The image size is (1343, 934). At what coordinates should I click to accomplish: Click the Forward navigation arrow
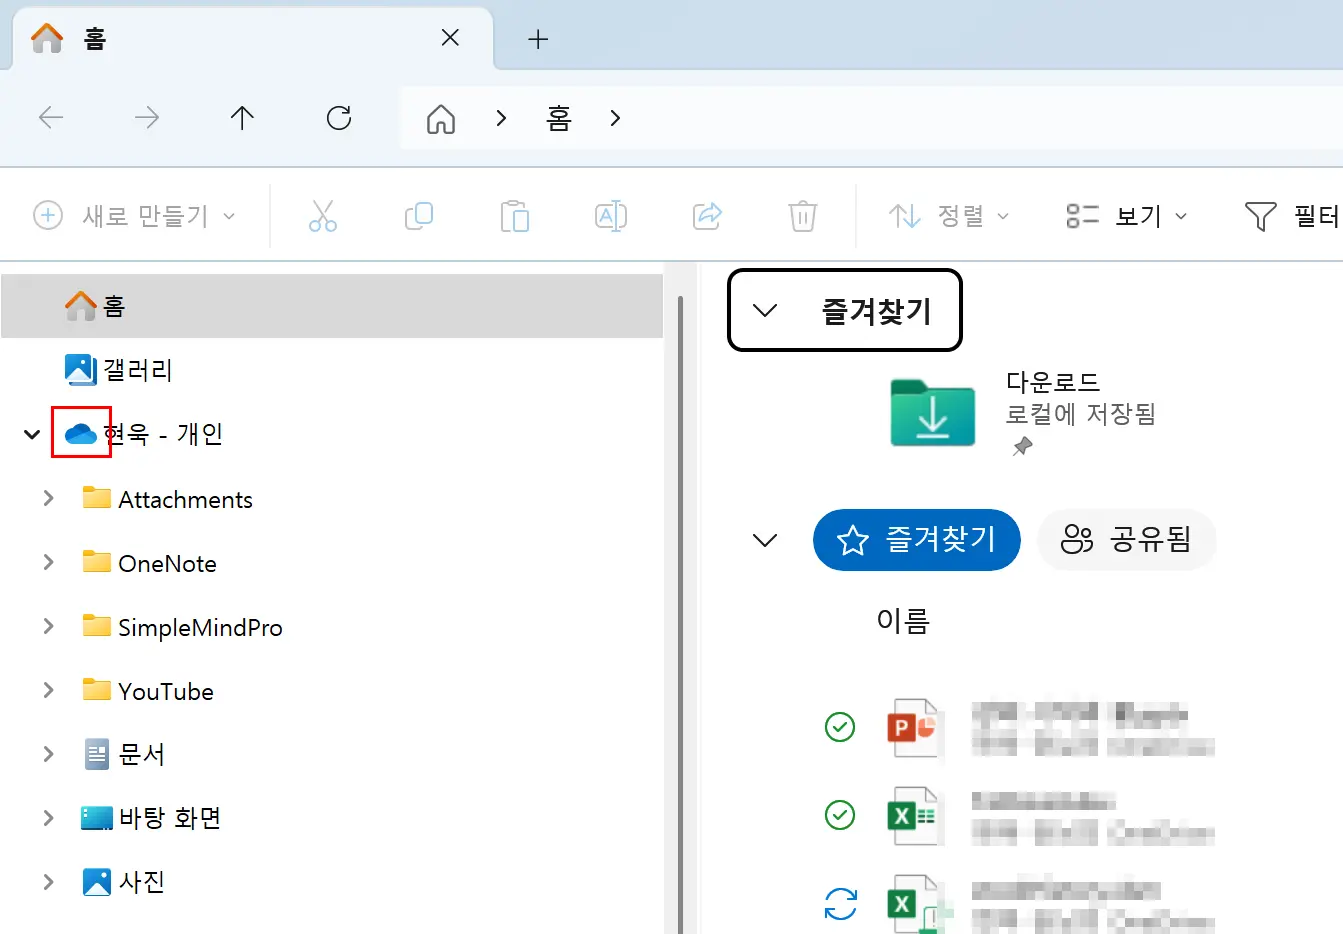[147, 118]
